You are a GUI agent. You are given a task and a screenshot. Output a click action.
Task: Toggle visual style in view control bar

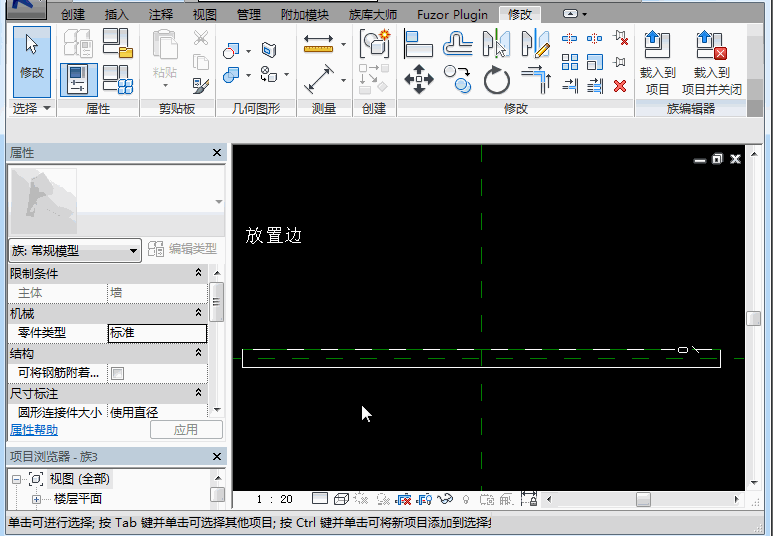341,499
